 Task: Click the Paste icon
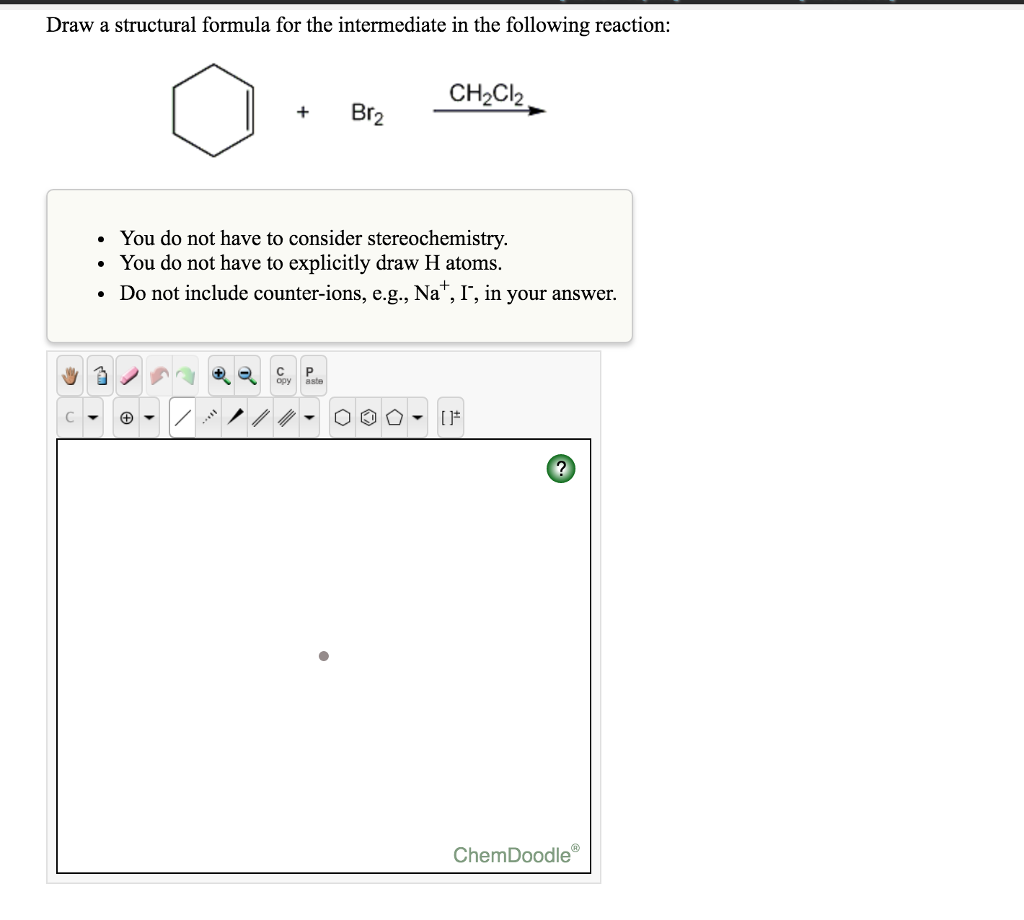point(311,375)
